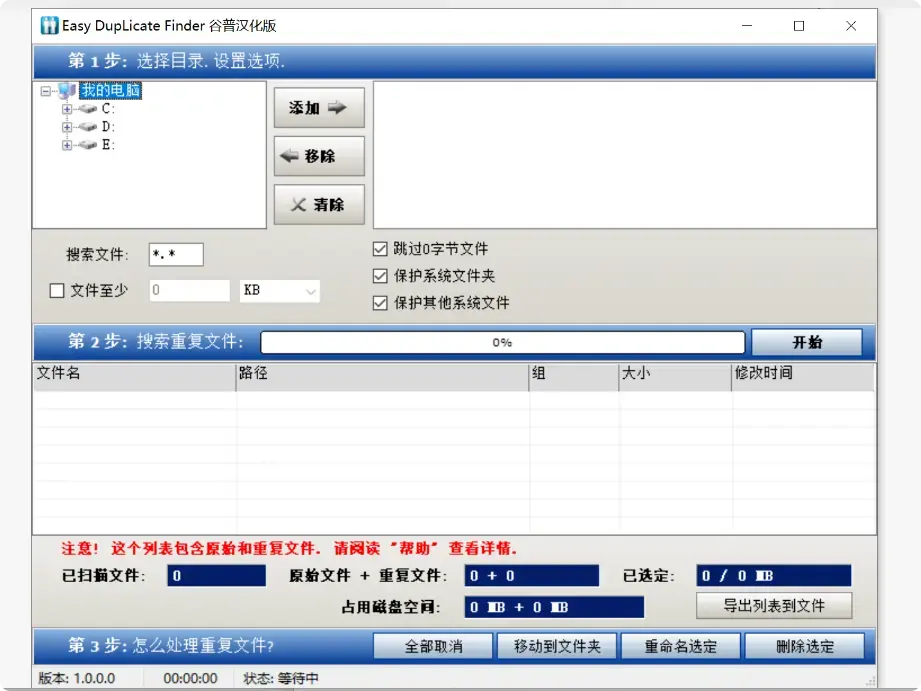The width and height of the screenshot is (921, 691).
Task: Disable the 跳过0字节文件 option
Action: tap(379, 249)
